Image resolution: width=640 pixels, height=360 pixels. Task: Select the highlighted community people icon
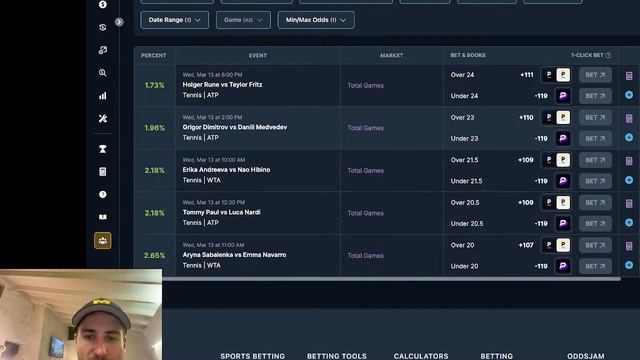click(x=103, y=240)
